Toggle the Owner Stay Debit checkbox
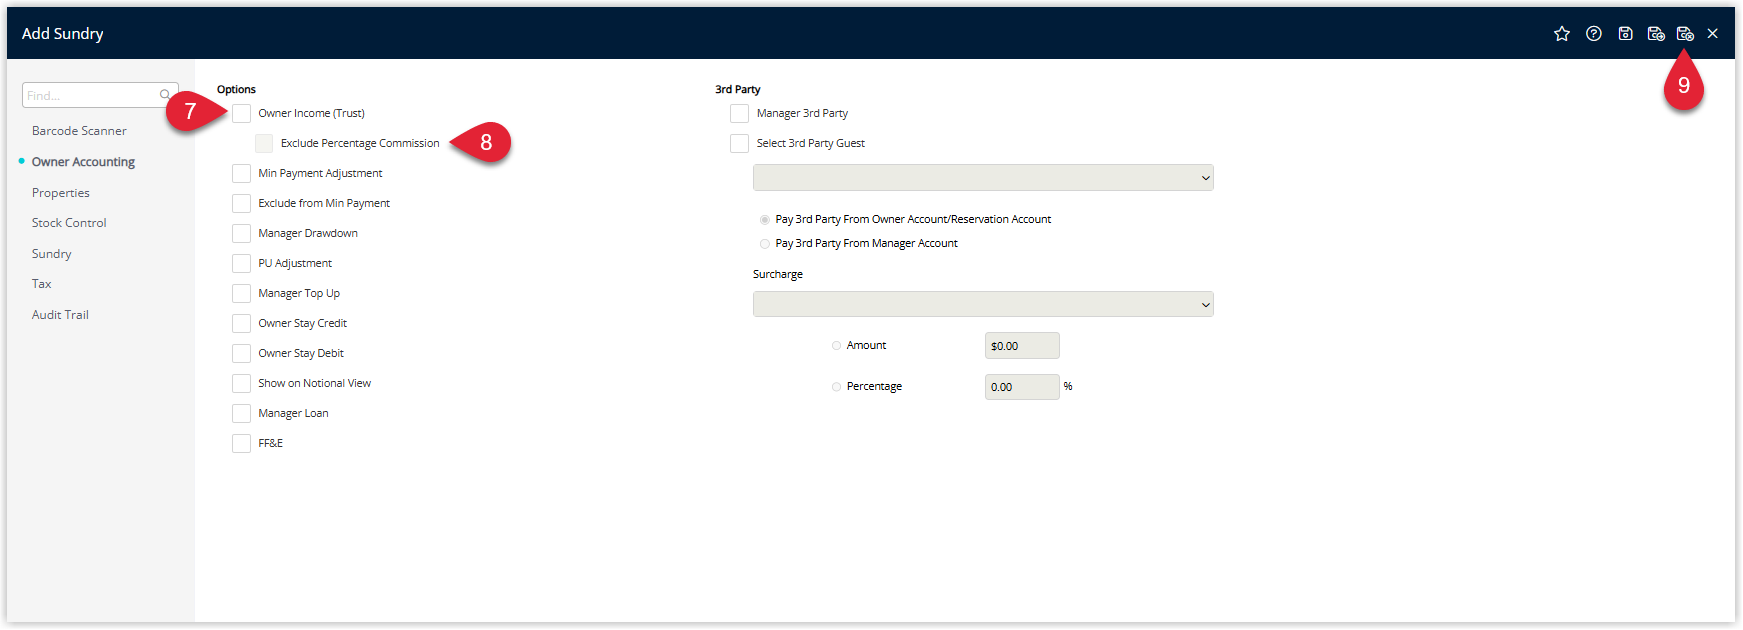The image size is (1743, 630). [242, 353]
